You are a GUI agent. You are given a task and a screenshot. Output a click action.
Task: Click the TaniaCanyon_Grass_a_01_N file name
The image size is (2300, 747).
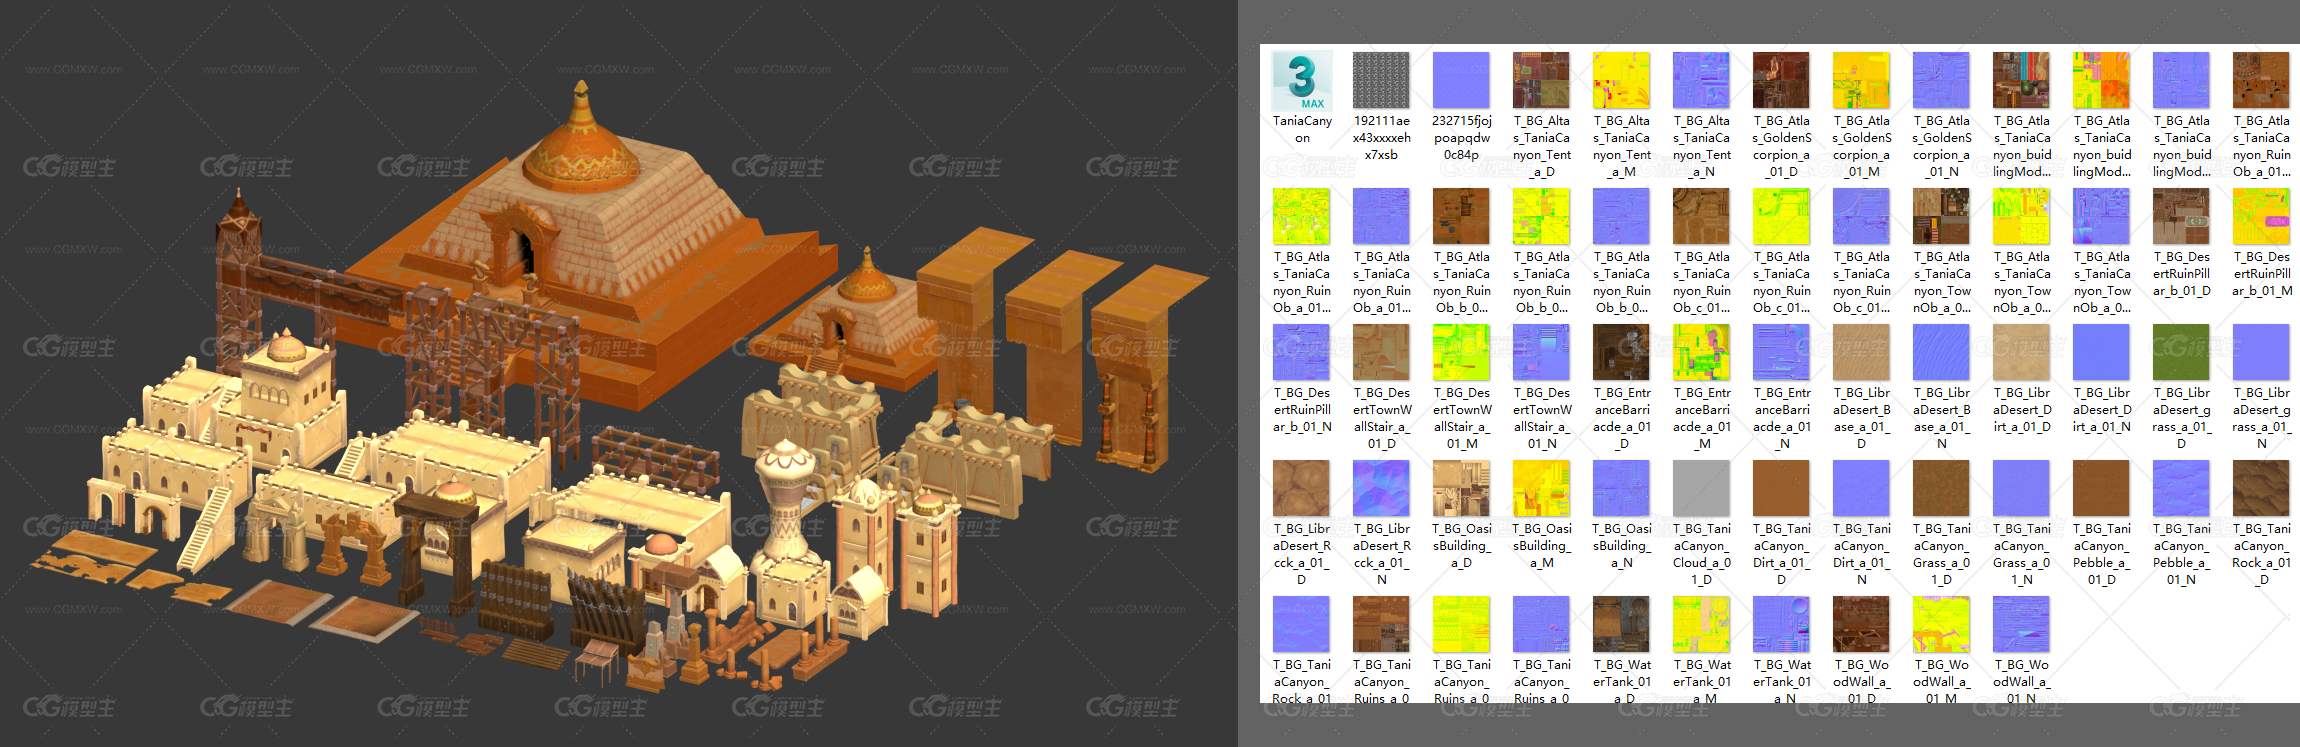tap(2021, 554)
